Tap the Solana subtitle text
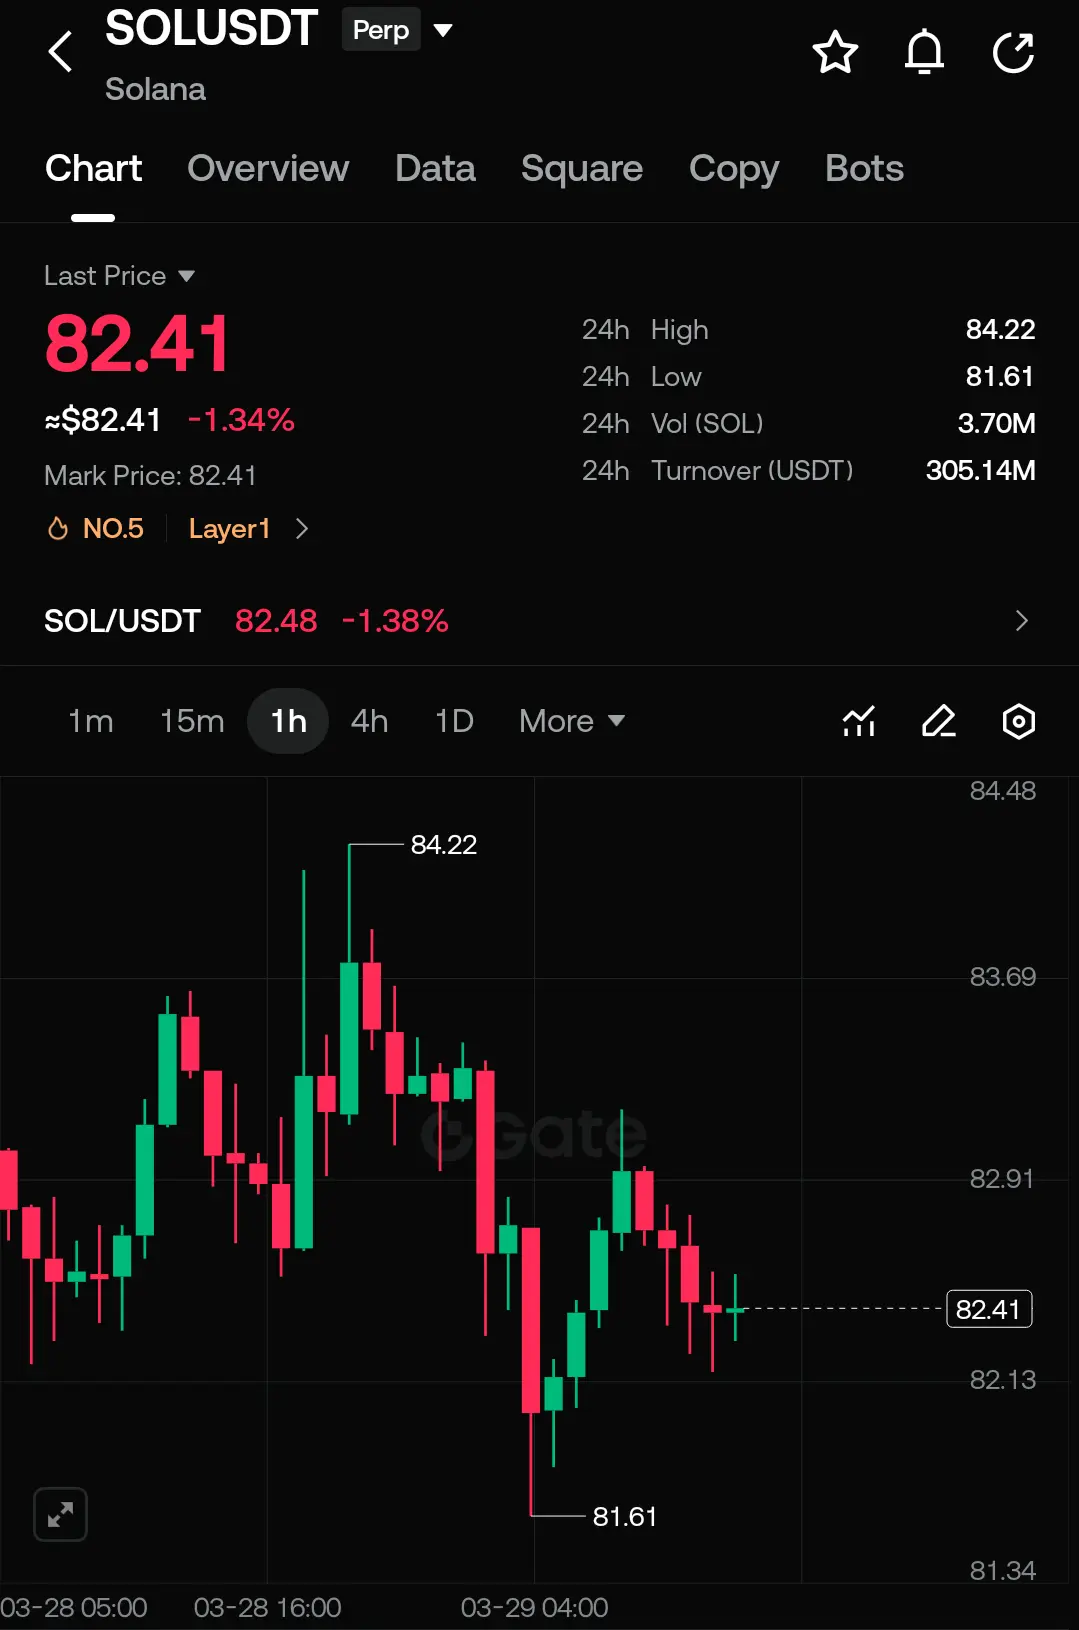 pyautogui.click(x=155, y=89)
